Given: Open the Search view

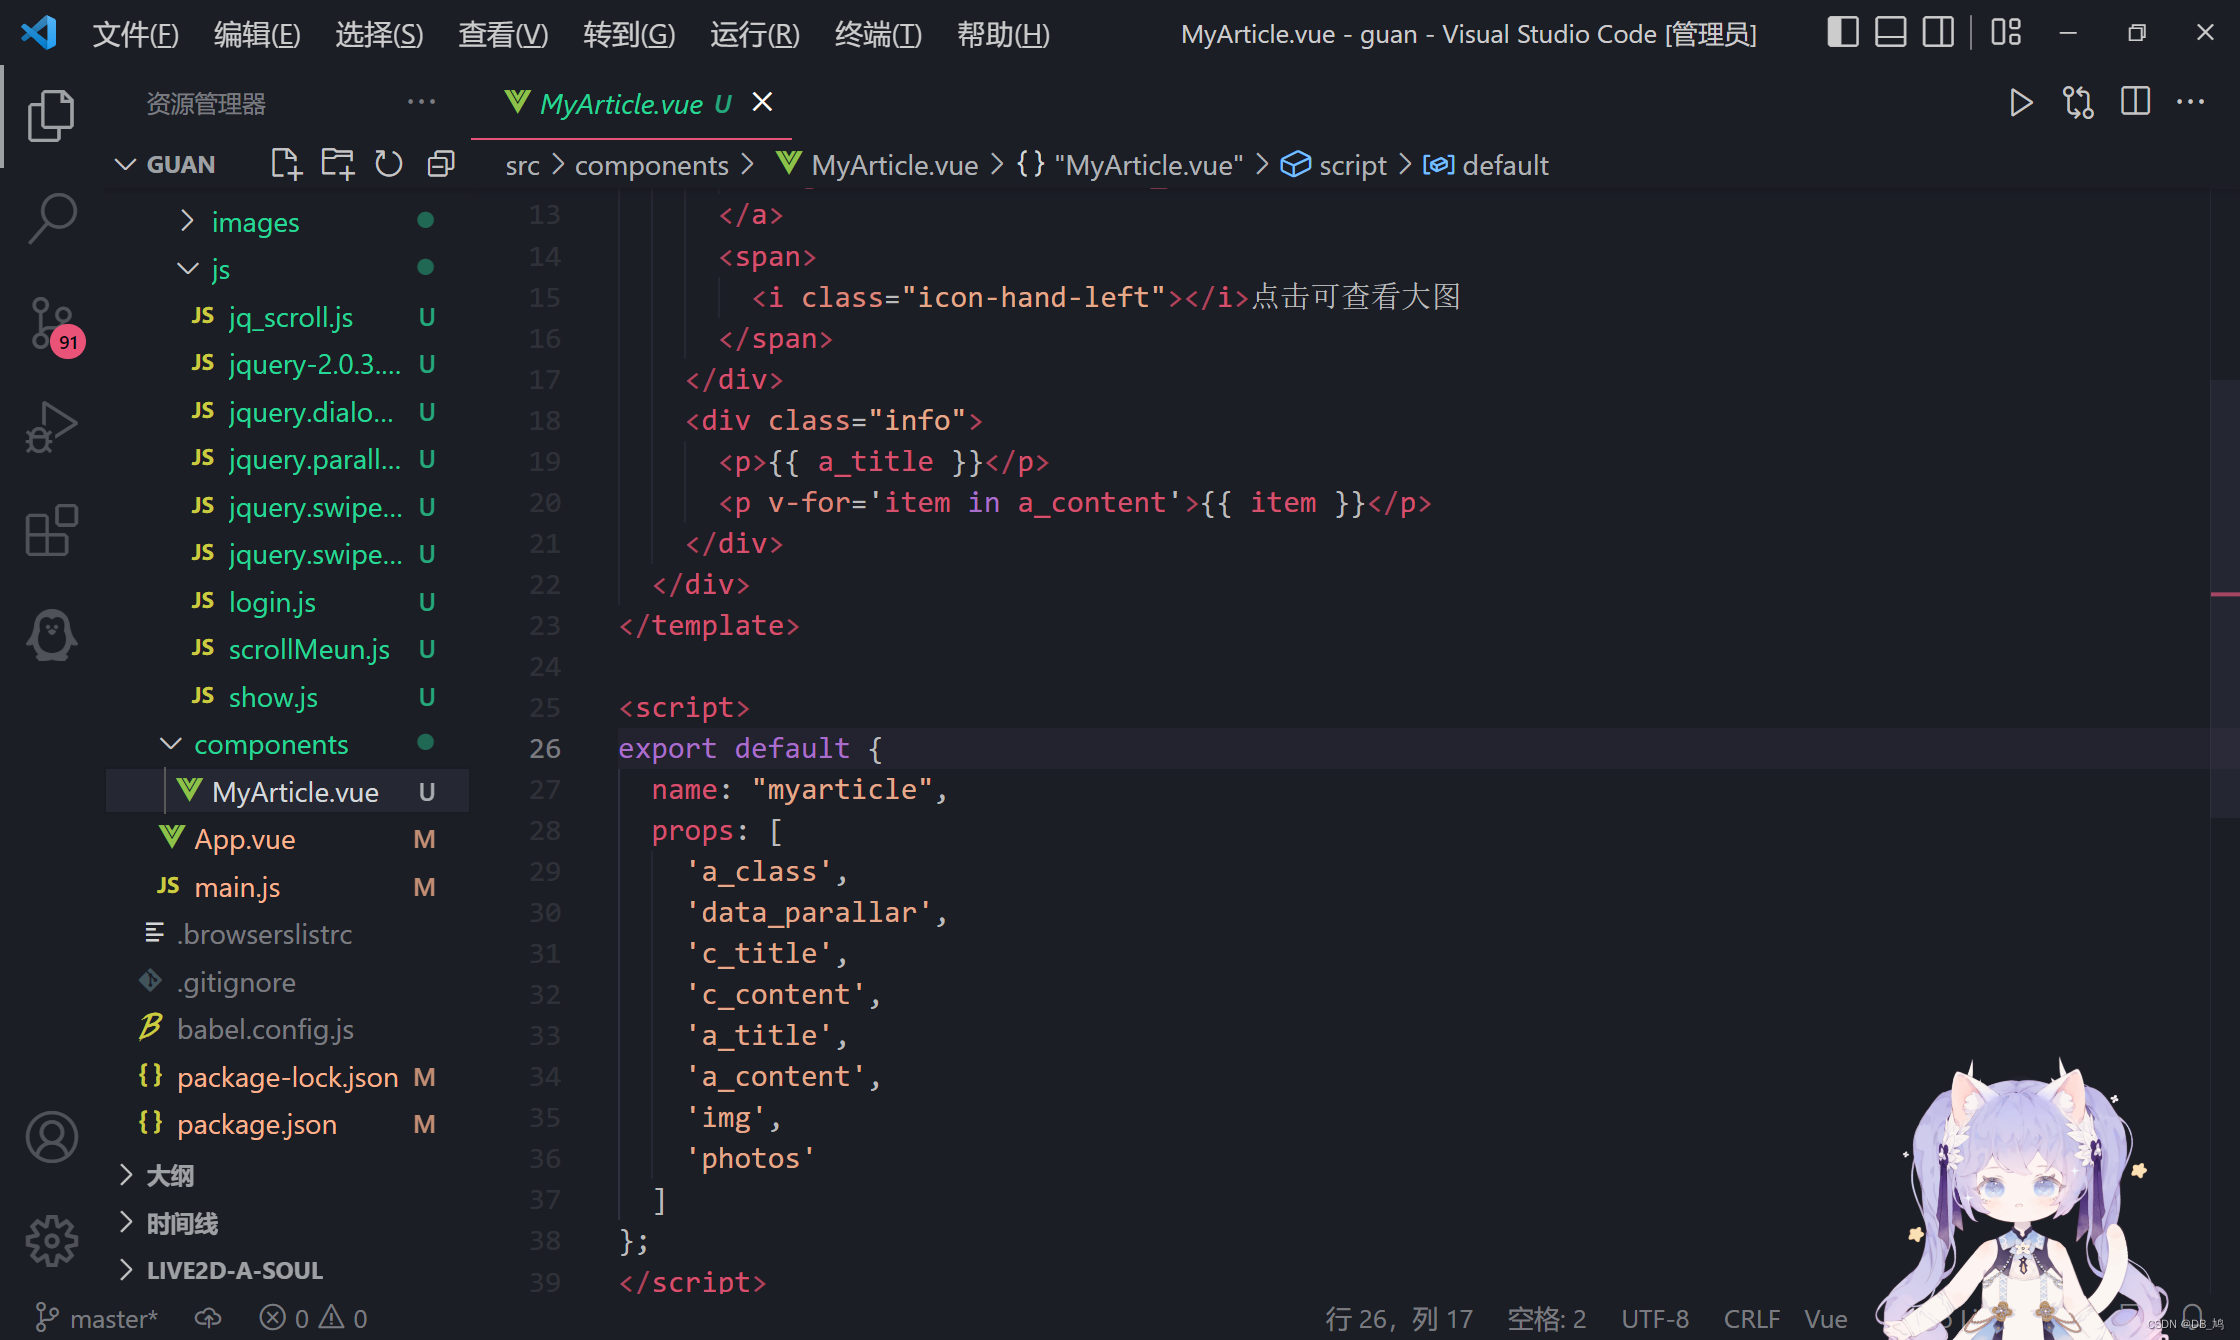Looking at the screenshot, I should pos(51,219).
